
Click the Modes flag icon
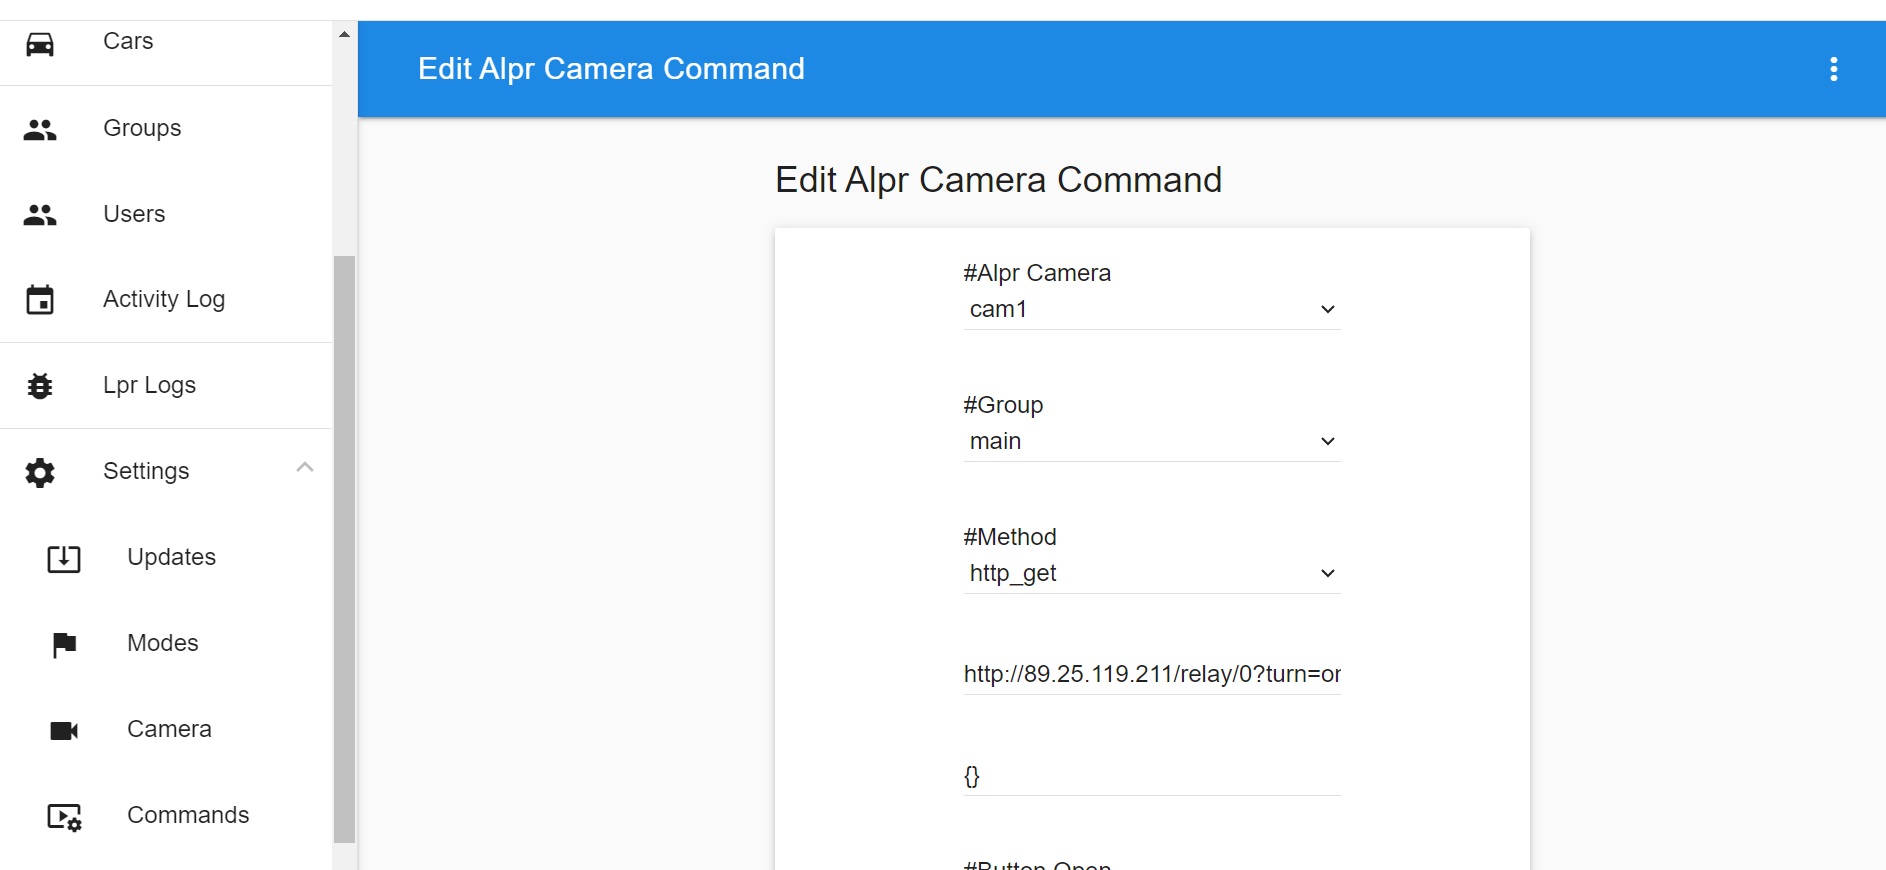pyautogui.click(x=64, y=645)
